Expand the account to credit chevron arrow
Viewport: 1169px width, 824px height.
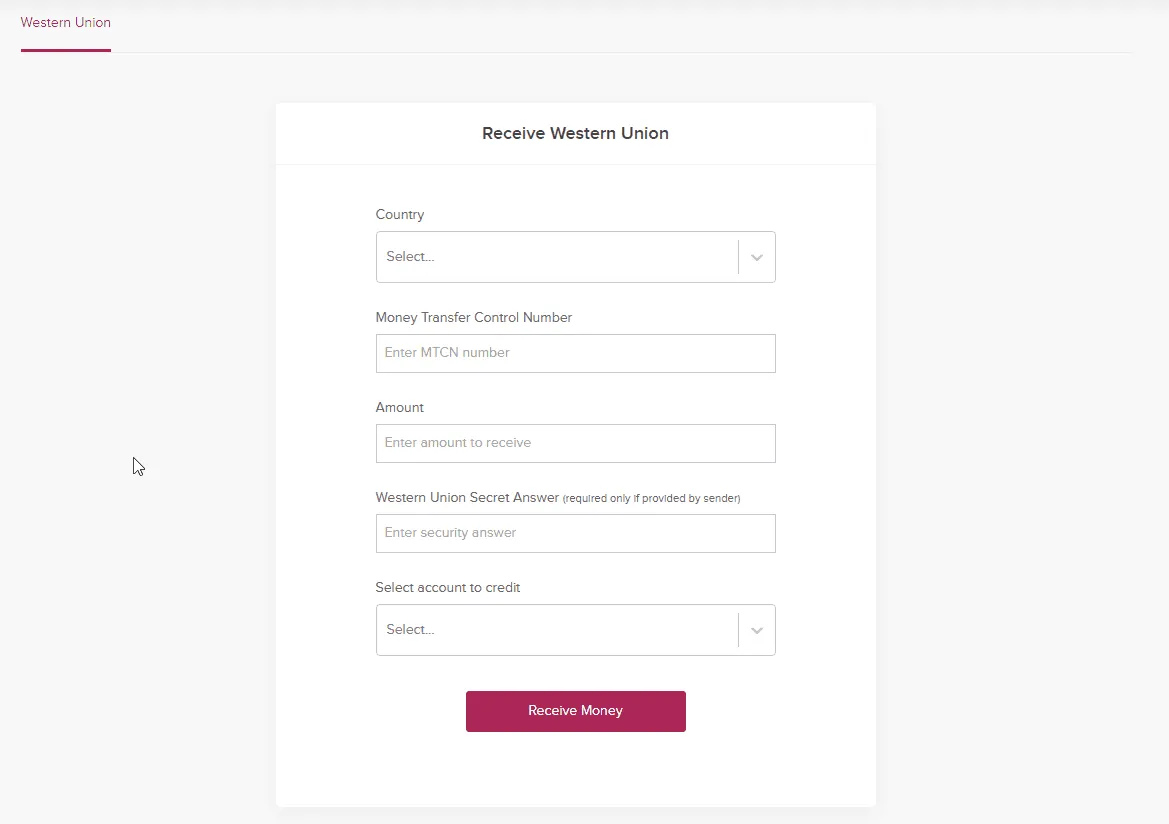tap(757, 630)
